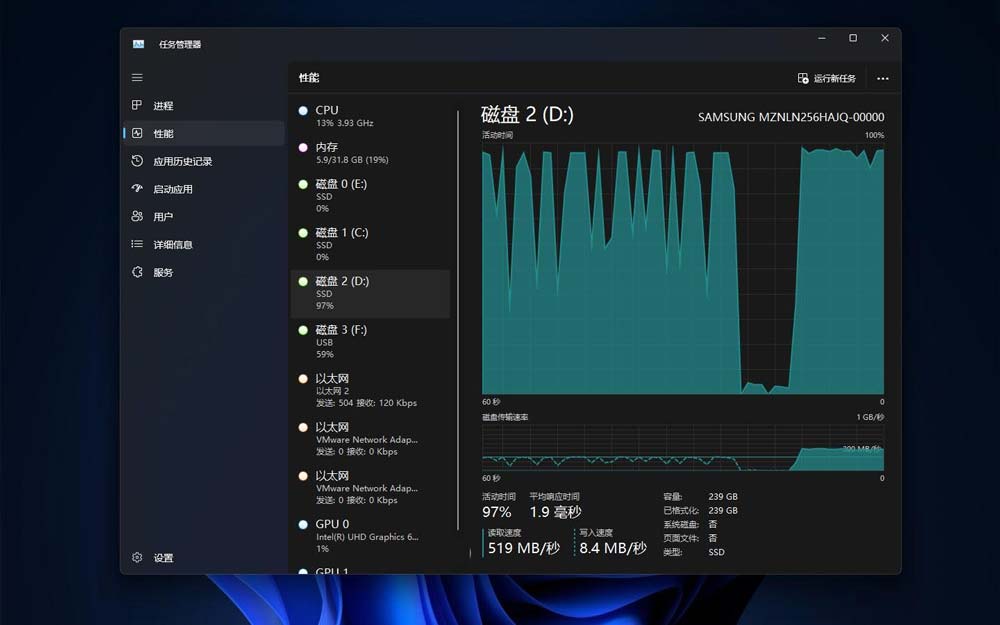Open the 用户 users icon
This screenshot has height=625, width=1000.
pyautogui.click(x=137, y=217)
